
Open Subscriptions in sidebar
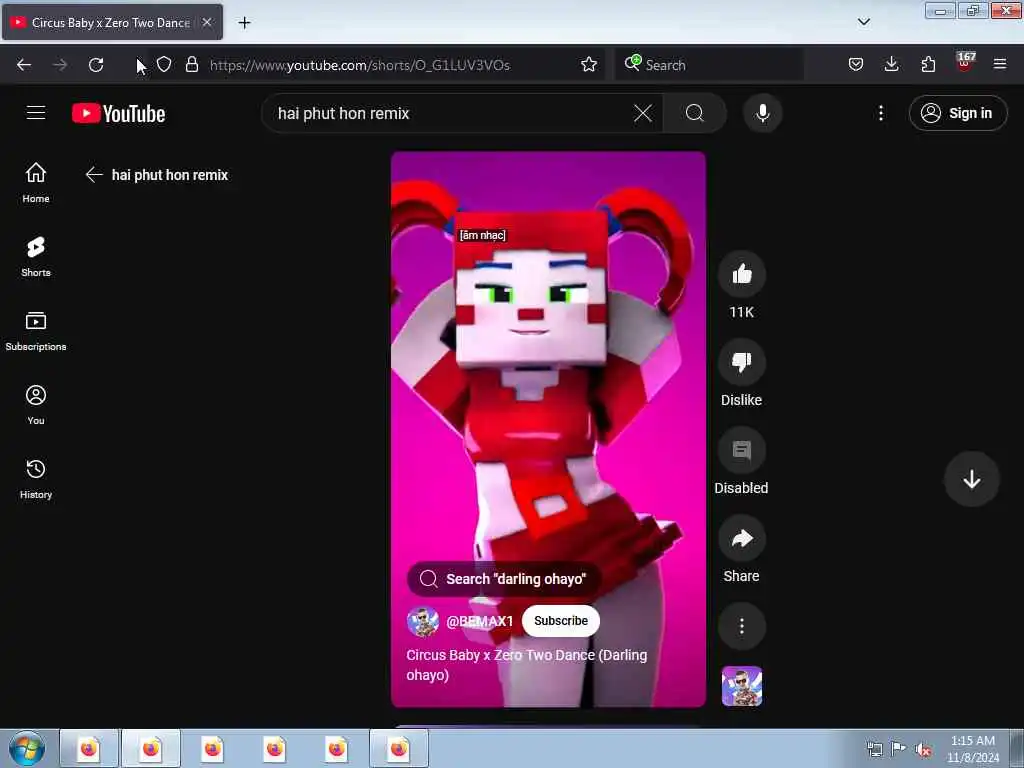click(x=36, y=331)
